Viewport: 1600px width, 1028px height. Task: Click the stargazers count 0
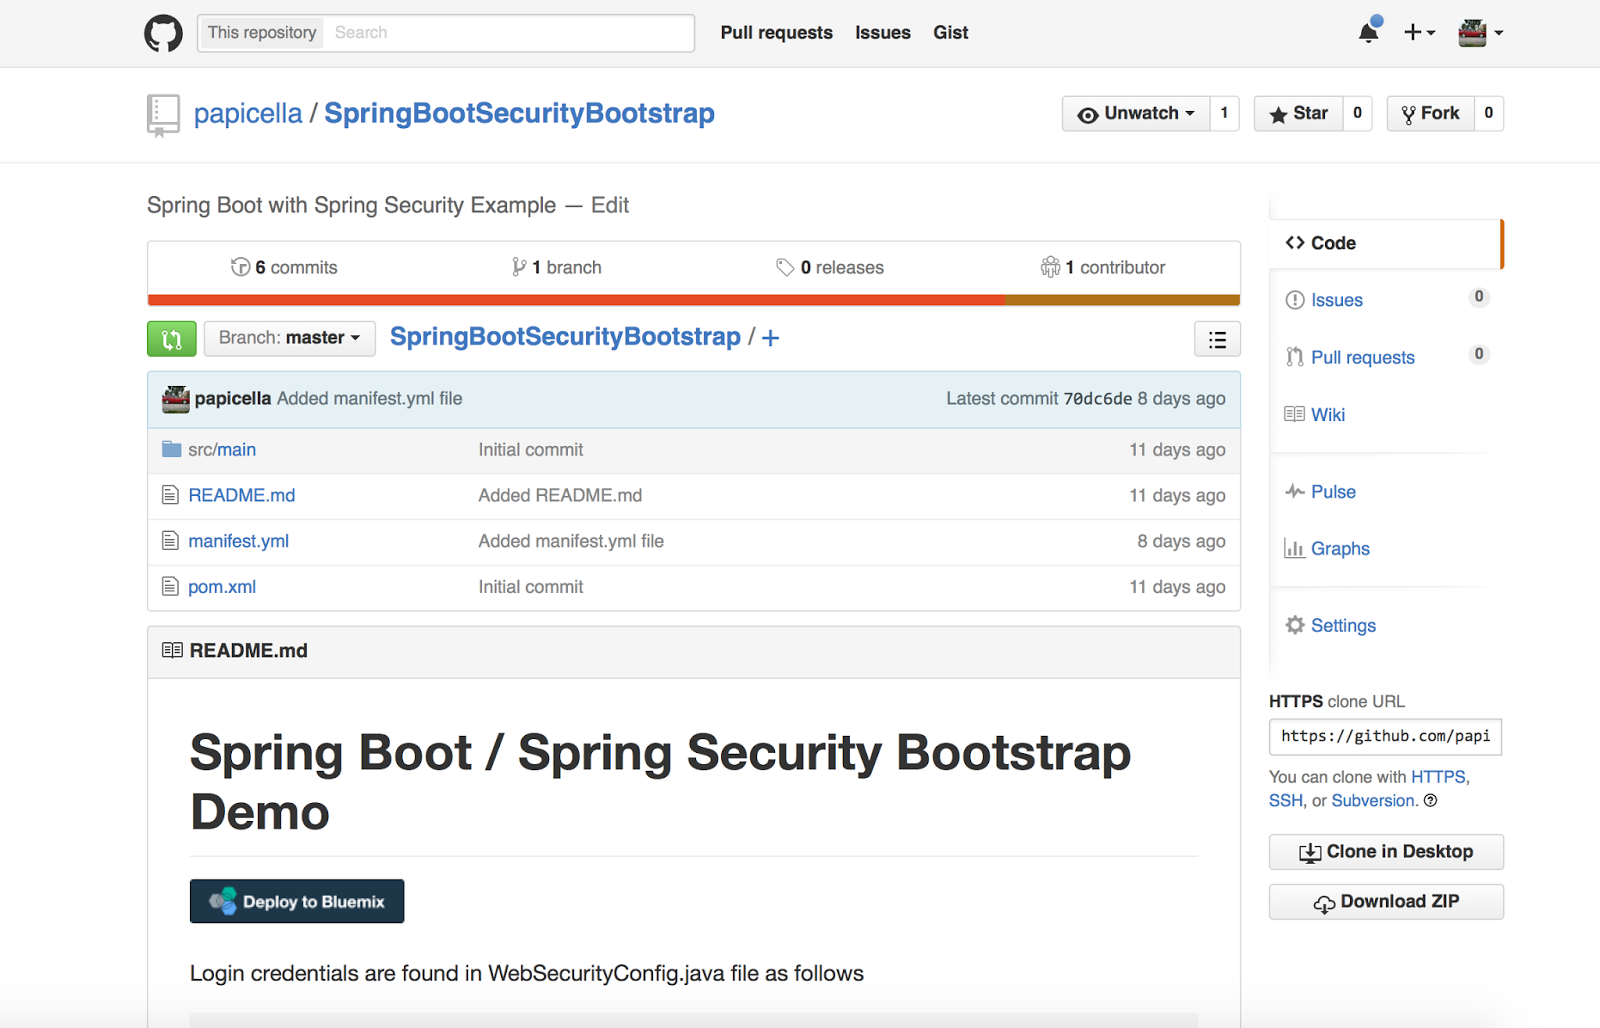tap(1357, 113)
